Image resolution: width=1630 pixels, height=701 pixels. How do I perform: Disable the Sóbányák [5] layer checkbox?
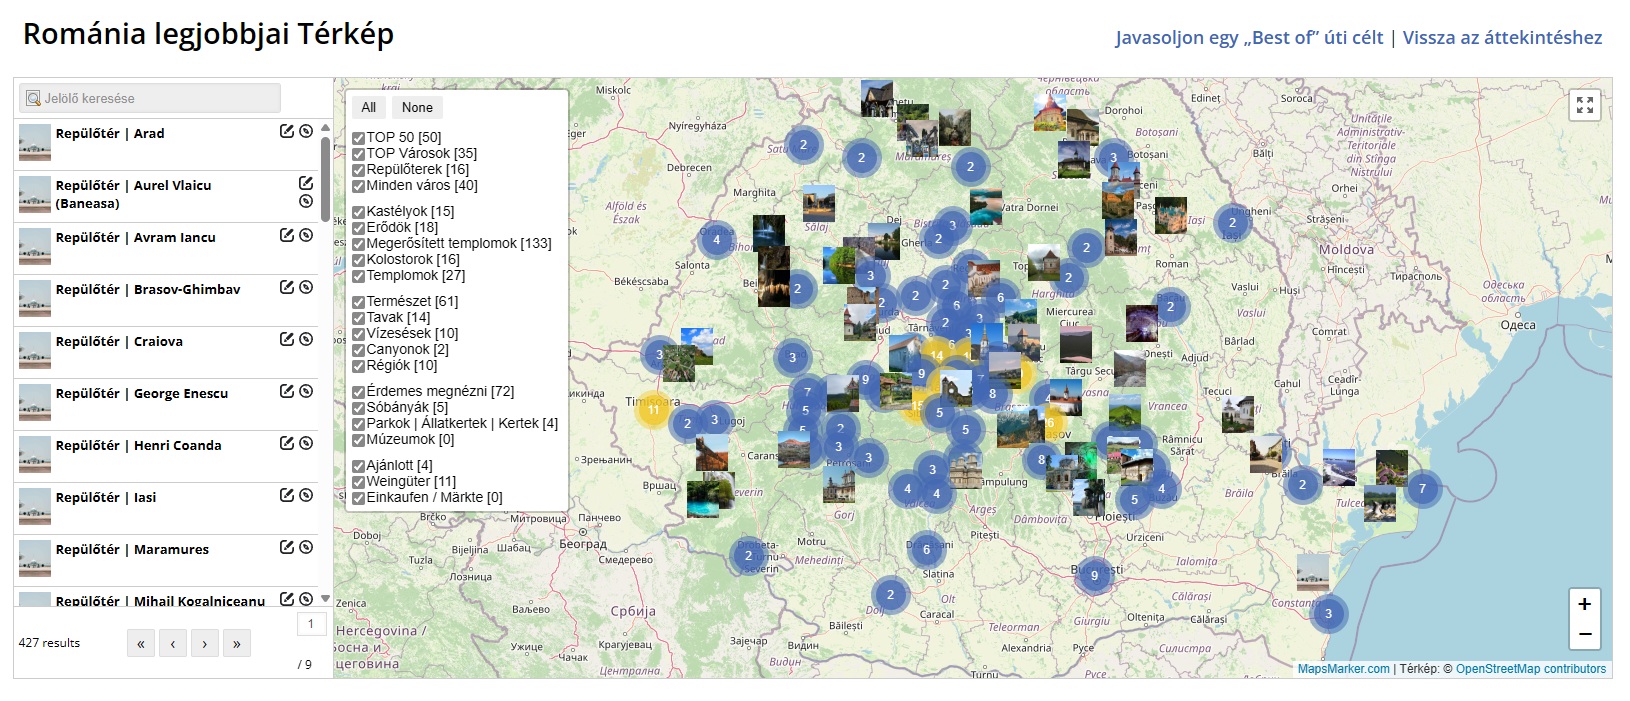tap(358, 408)
